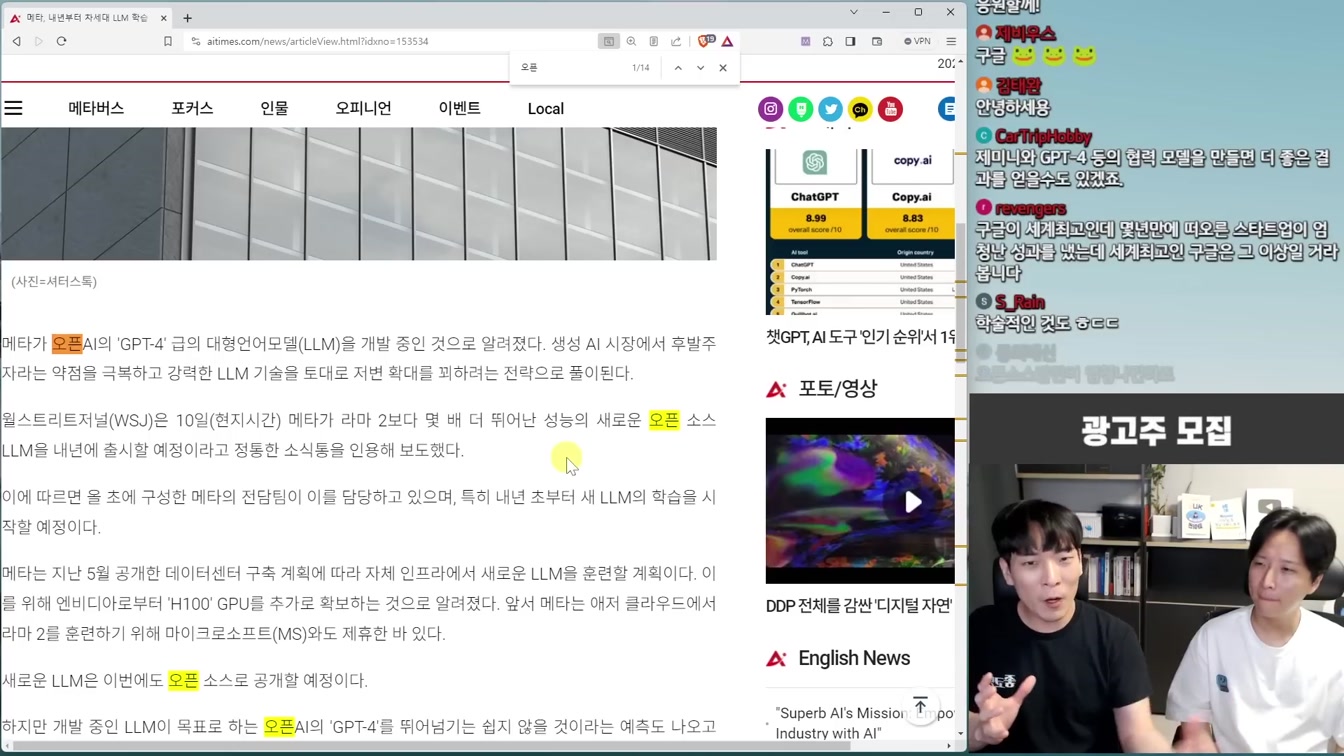Open a new tab with the plus button
The width and height of the screenshot is (1344, 756).
pos(187,18)
